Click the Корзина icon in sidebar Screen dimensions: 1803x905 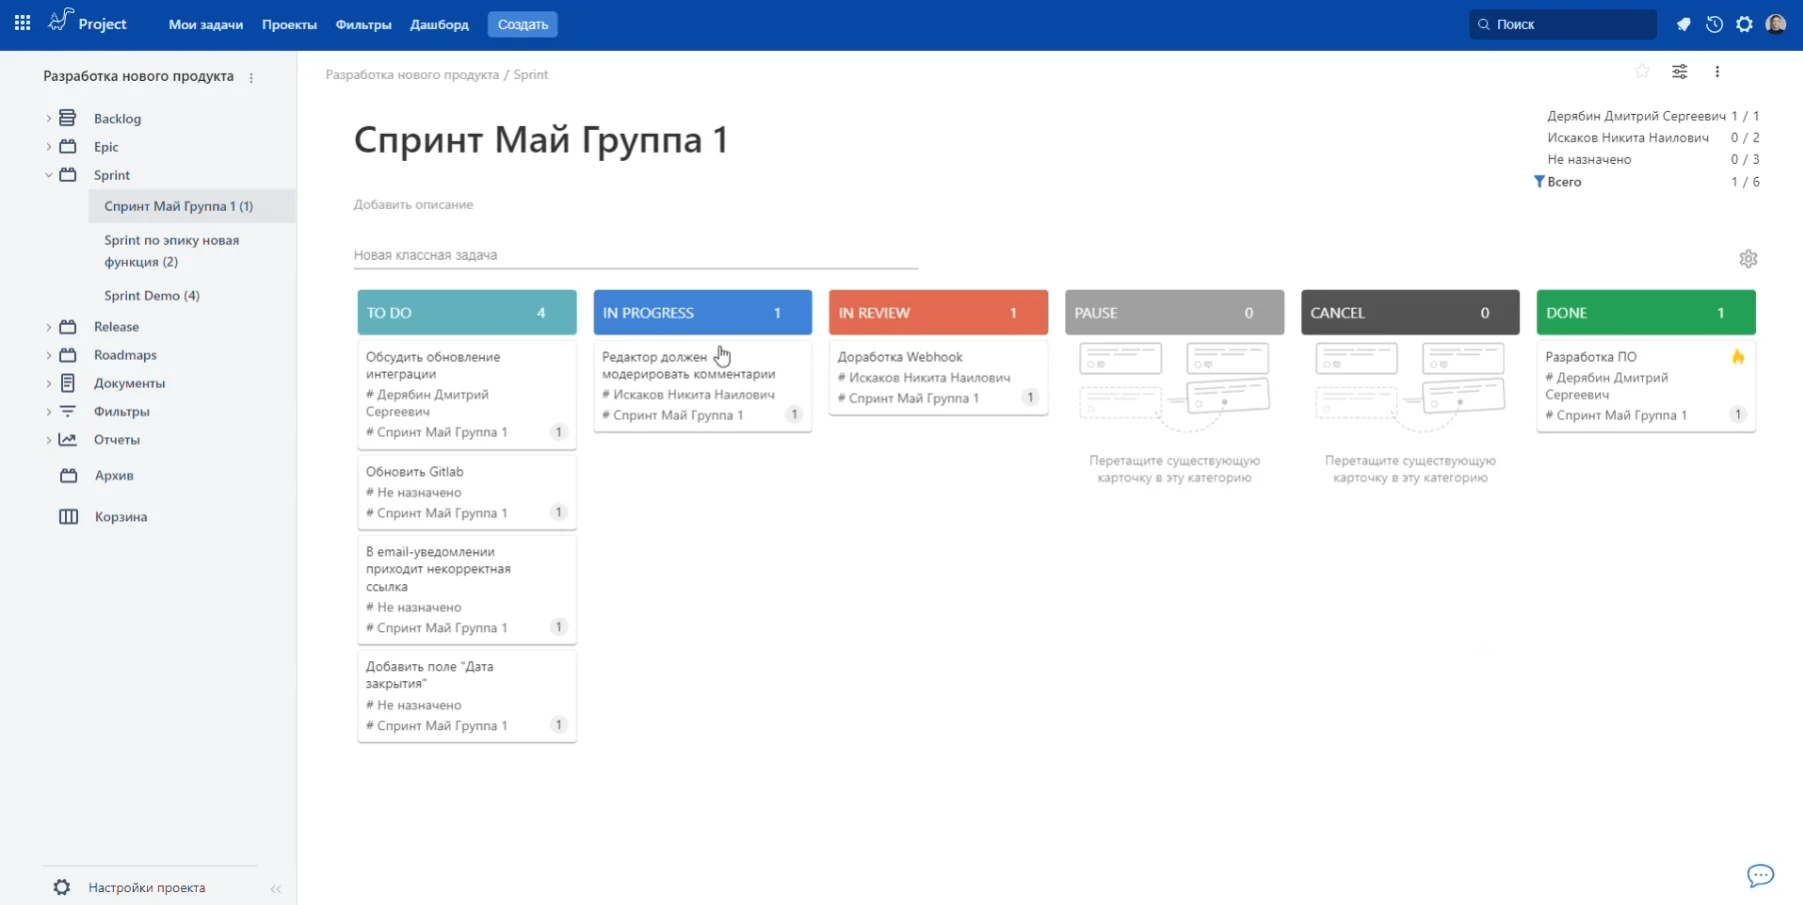click(68, 516)
